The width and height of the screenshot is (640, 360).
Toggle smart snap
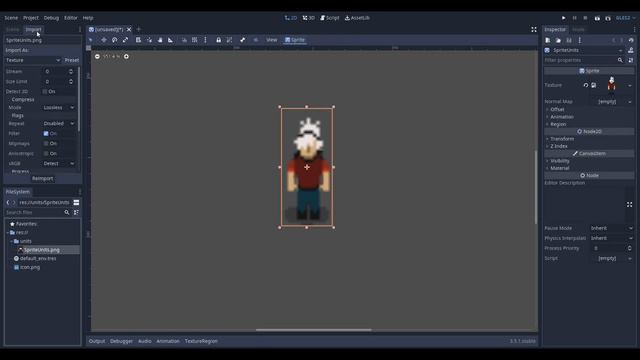tap(184, 40)
